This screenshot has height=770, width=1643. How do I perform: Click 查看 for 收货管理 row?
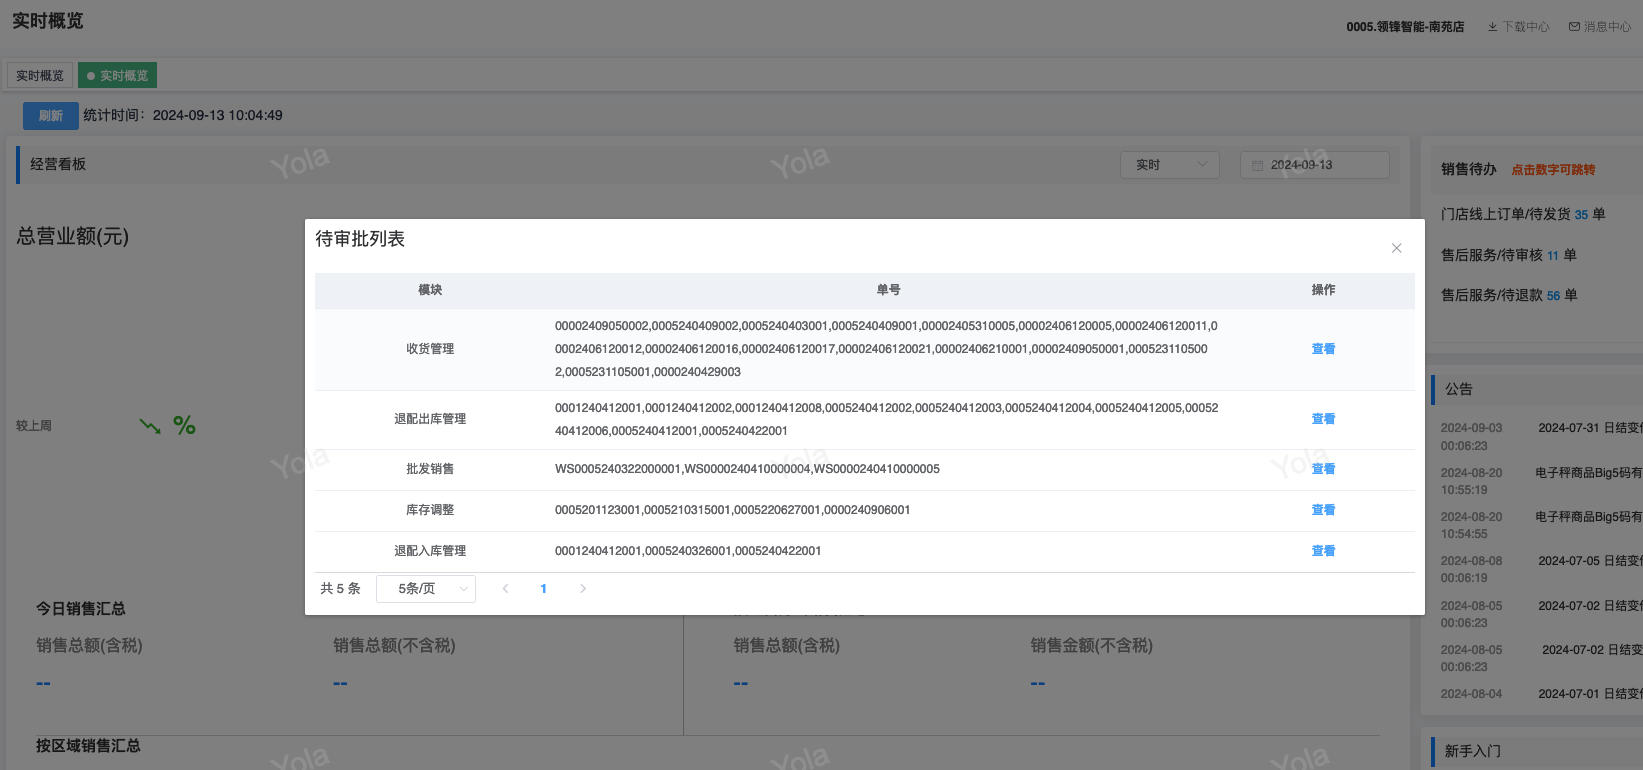pyautogui.click(x=1323, y=349)
